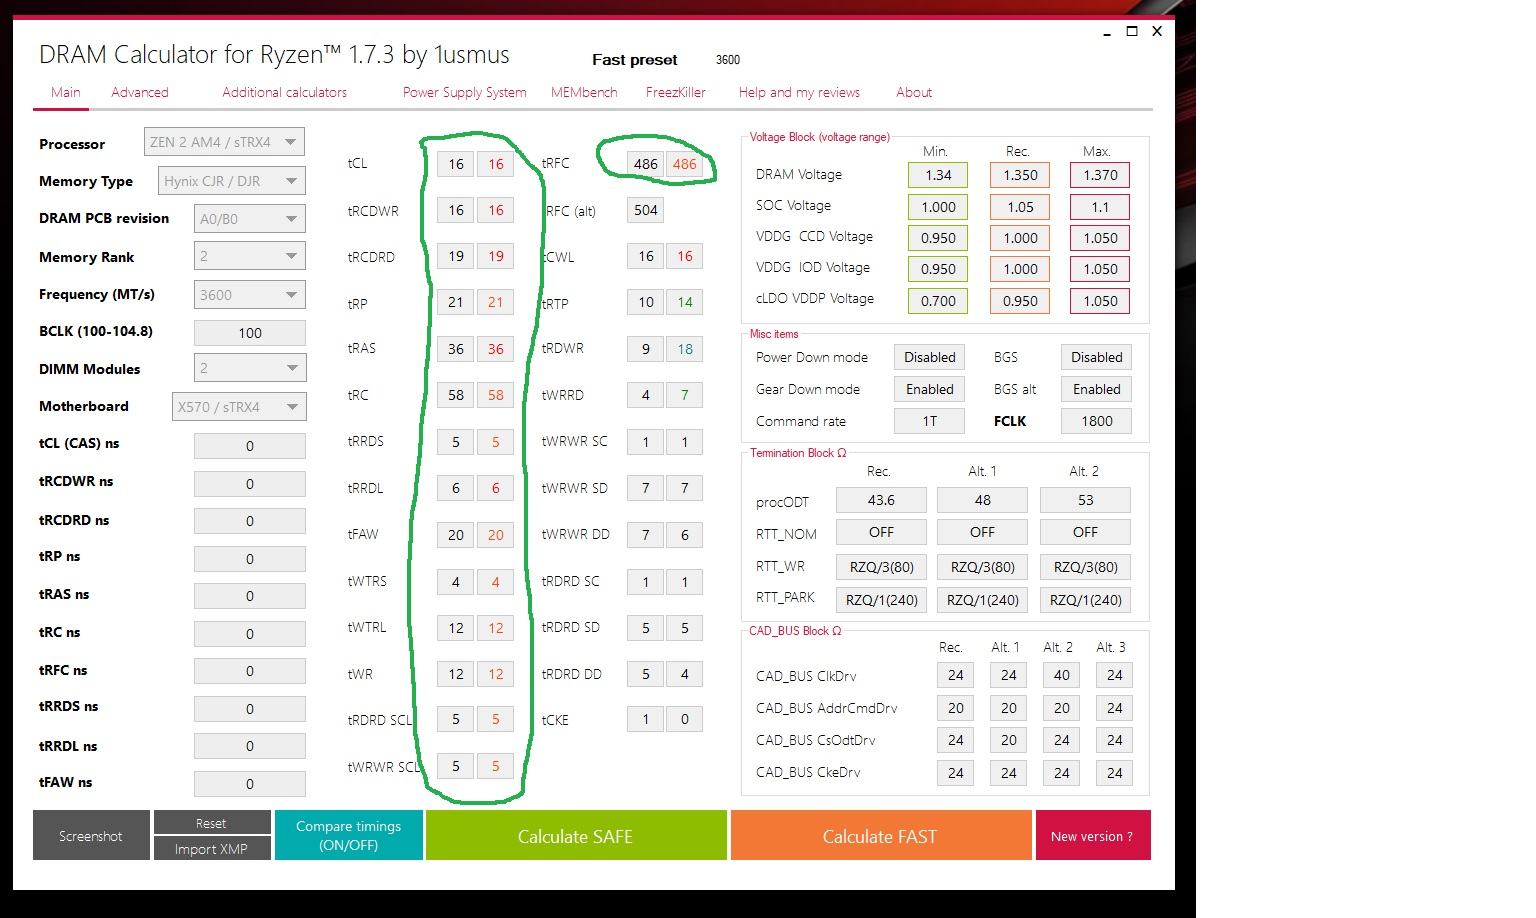The width and height of the screenshot is (1536, 918).
Task: Maximize the DRAM Calculator window
Action: tap(1132, 31)
